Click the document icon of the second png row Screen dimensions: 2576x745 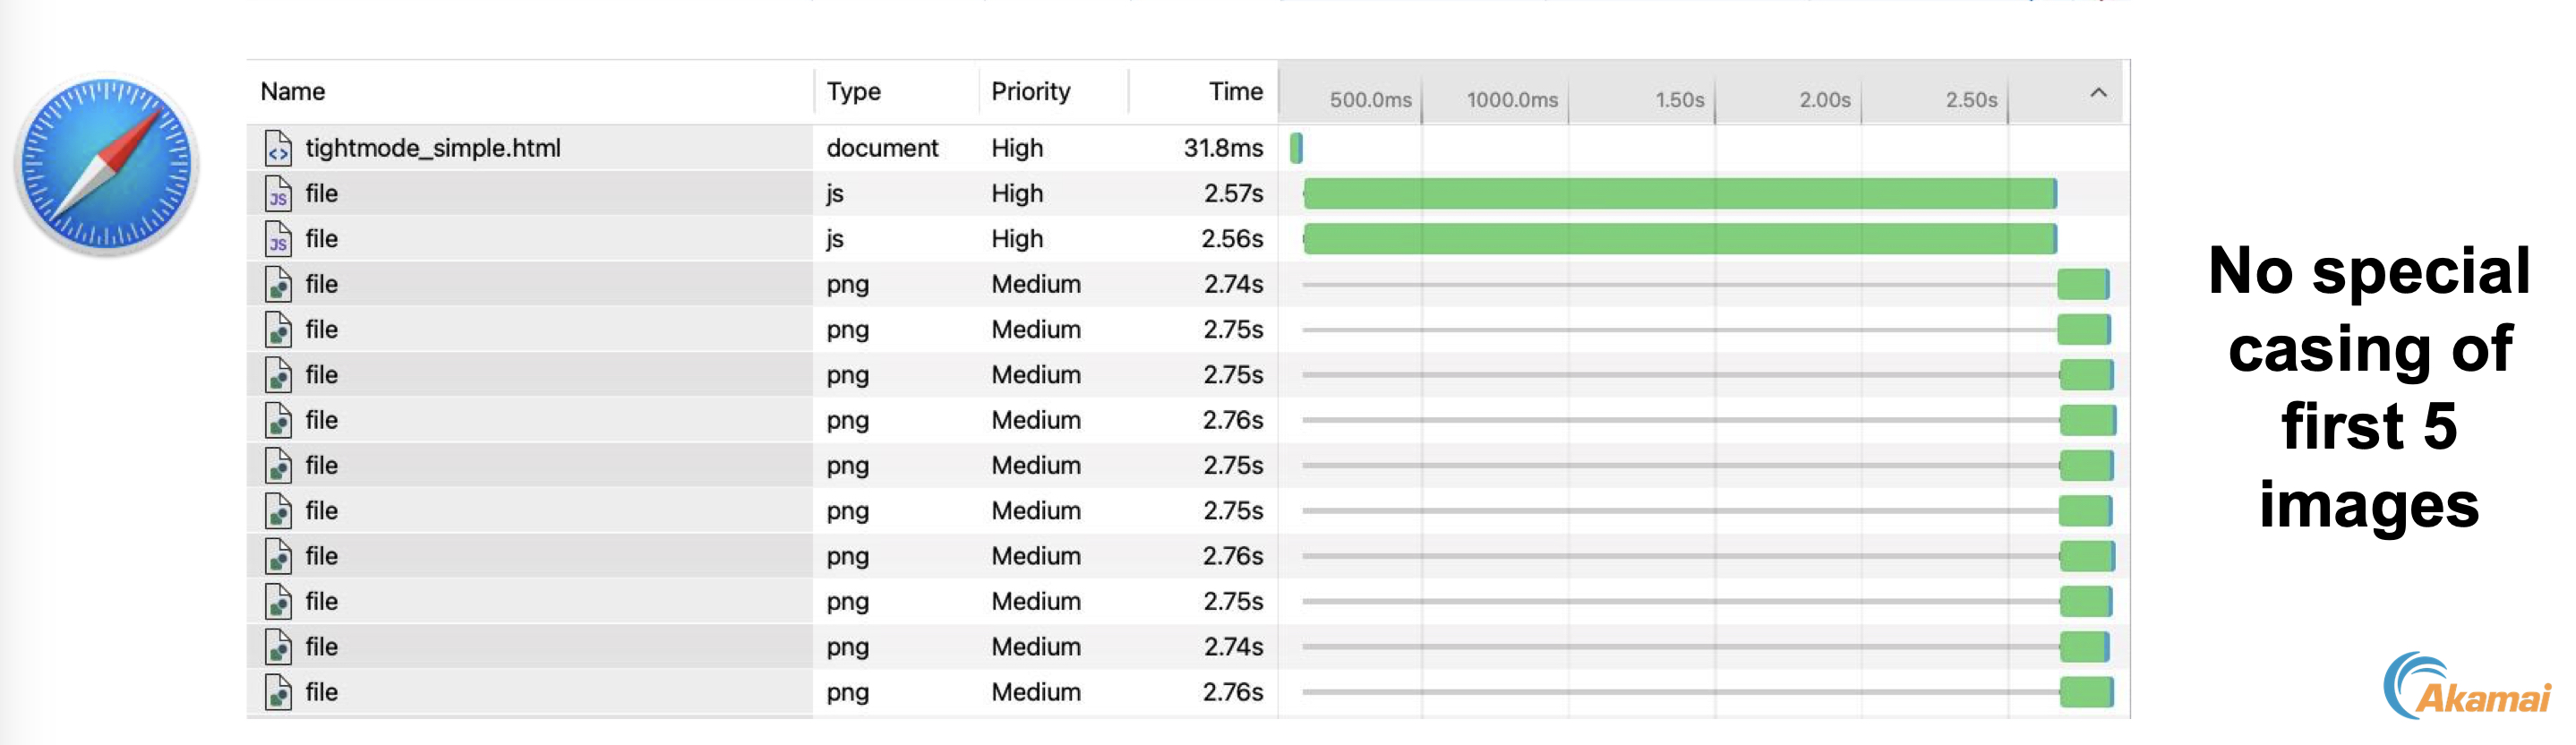278,330
